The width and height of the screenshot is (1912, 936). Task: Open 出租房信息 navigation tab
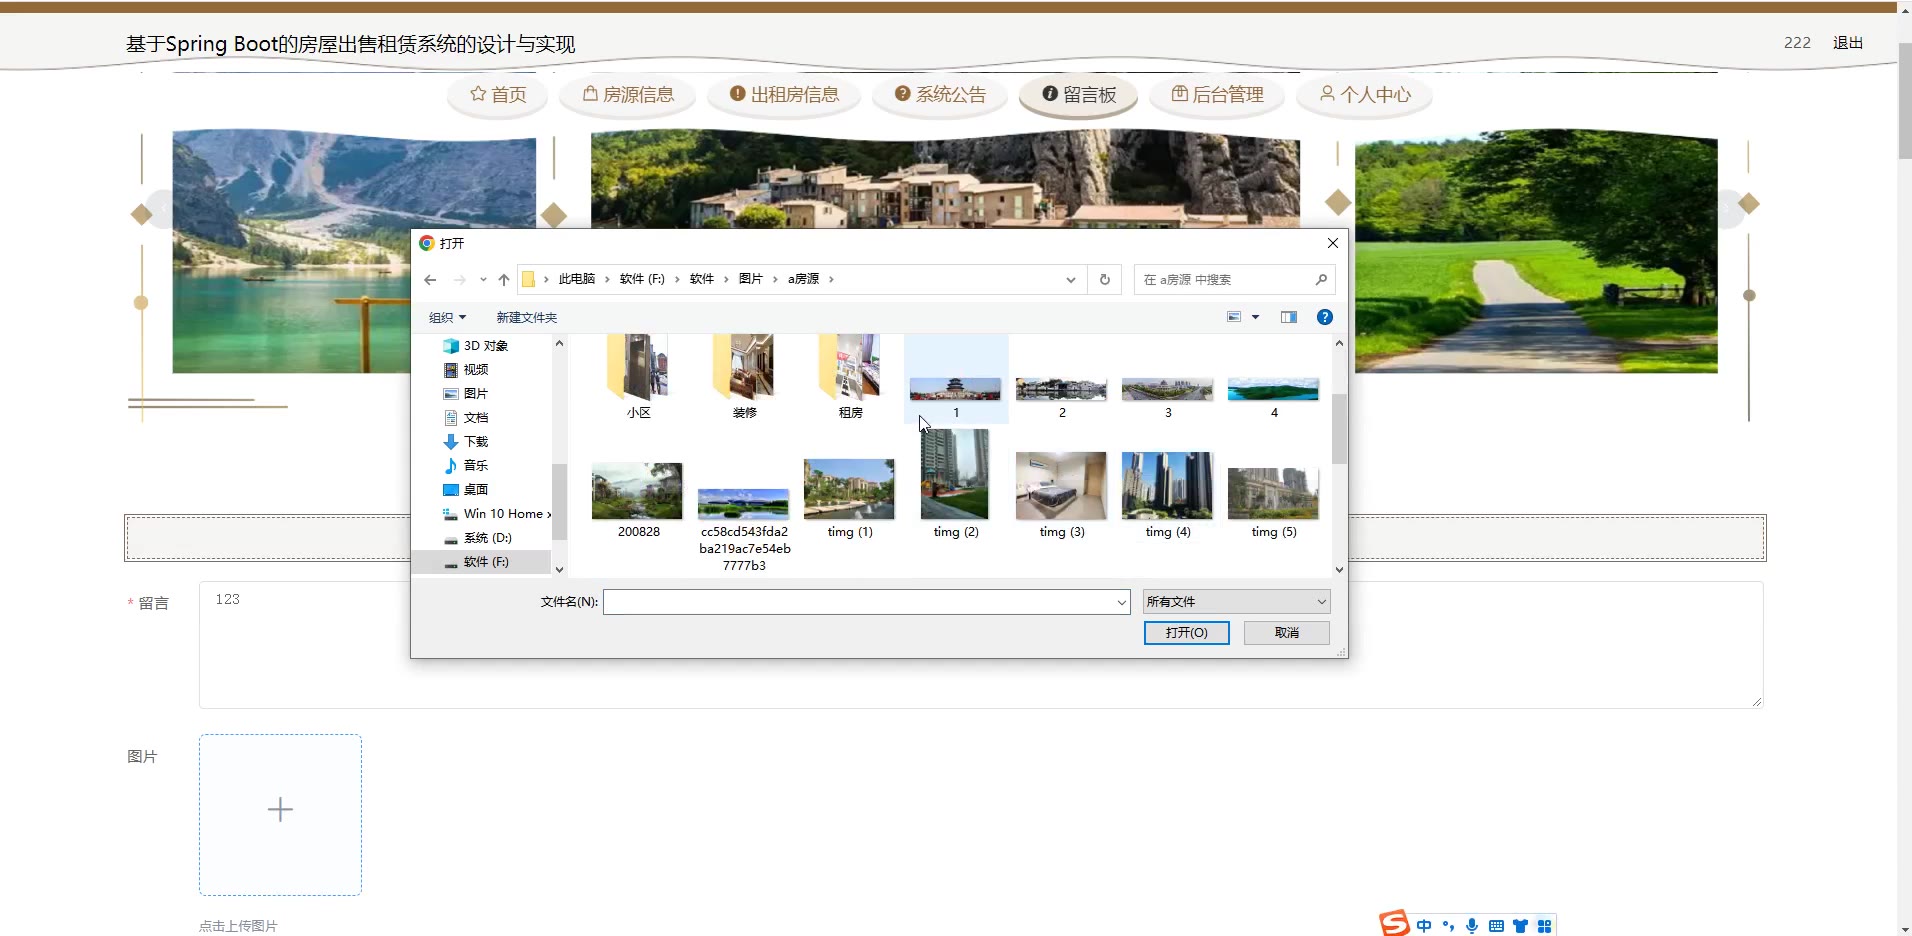pyautogui.click(x=784, y=95)
